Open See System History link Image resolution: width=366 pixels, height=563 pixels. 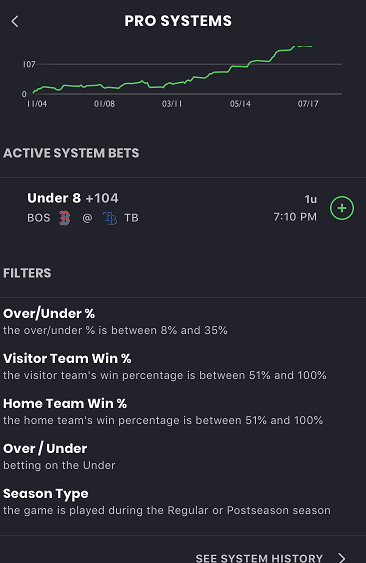pos(259,558)
